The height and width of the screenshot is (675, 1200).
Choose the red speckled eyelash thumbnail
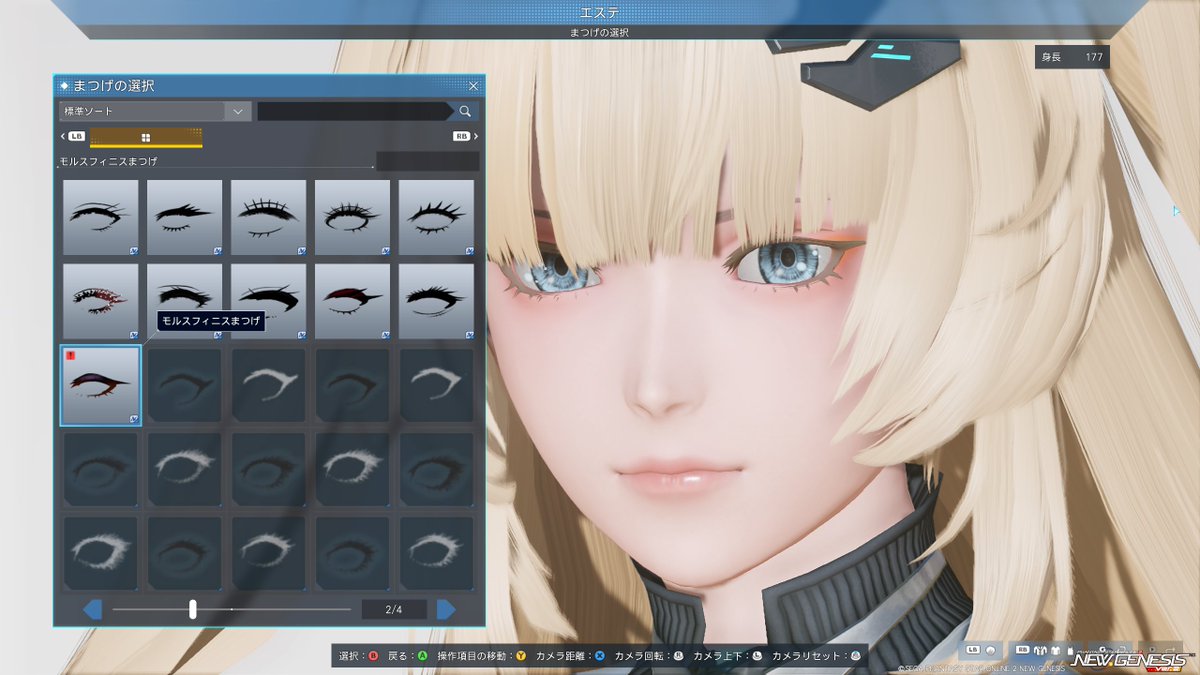(x=101, y=301)
